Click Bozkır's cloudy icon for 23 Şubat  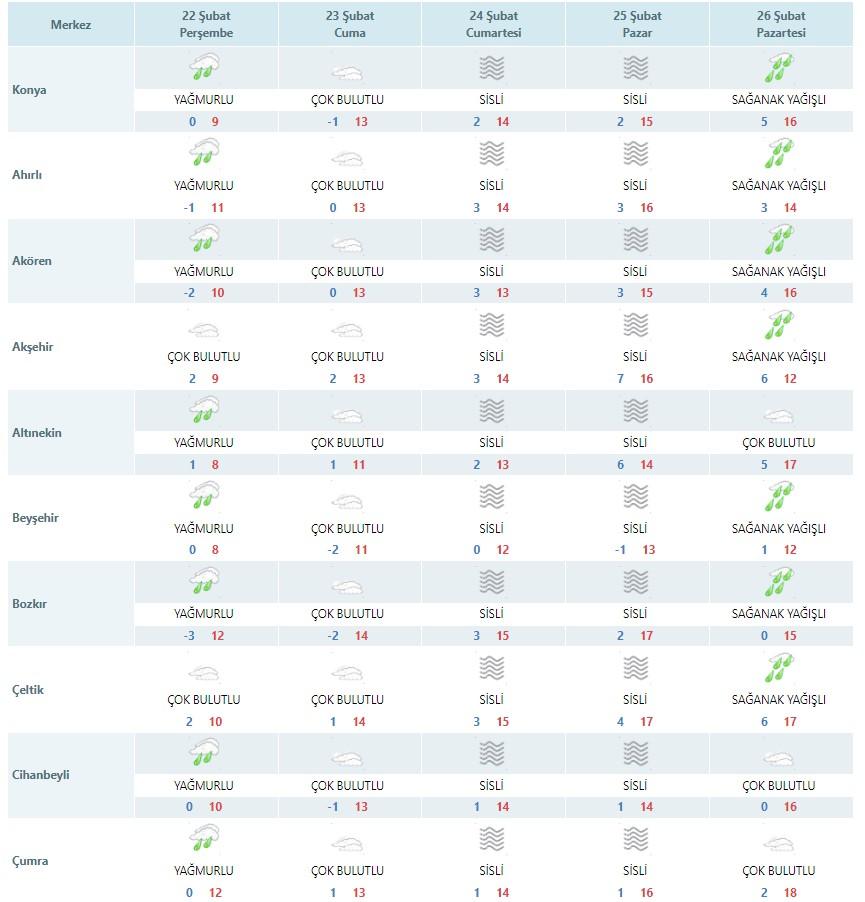click(x=347, y=587)
